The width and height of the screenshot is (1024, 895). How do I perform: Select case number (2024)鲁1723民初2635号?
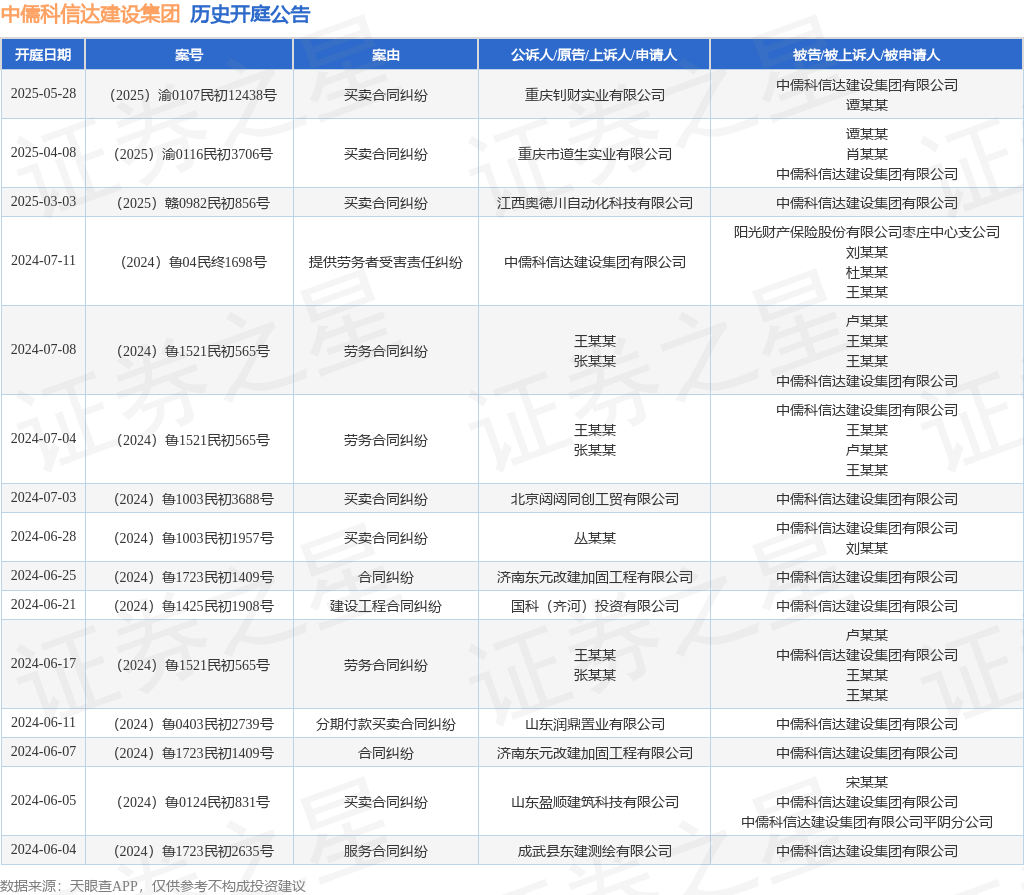(x=193, y=851)
